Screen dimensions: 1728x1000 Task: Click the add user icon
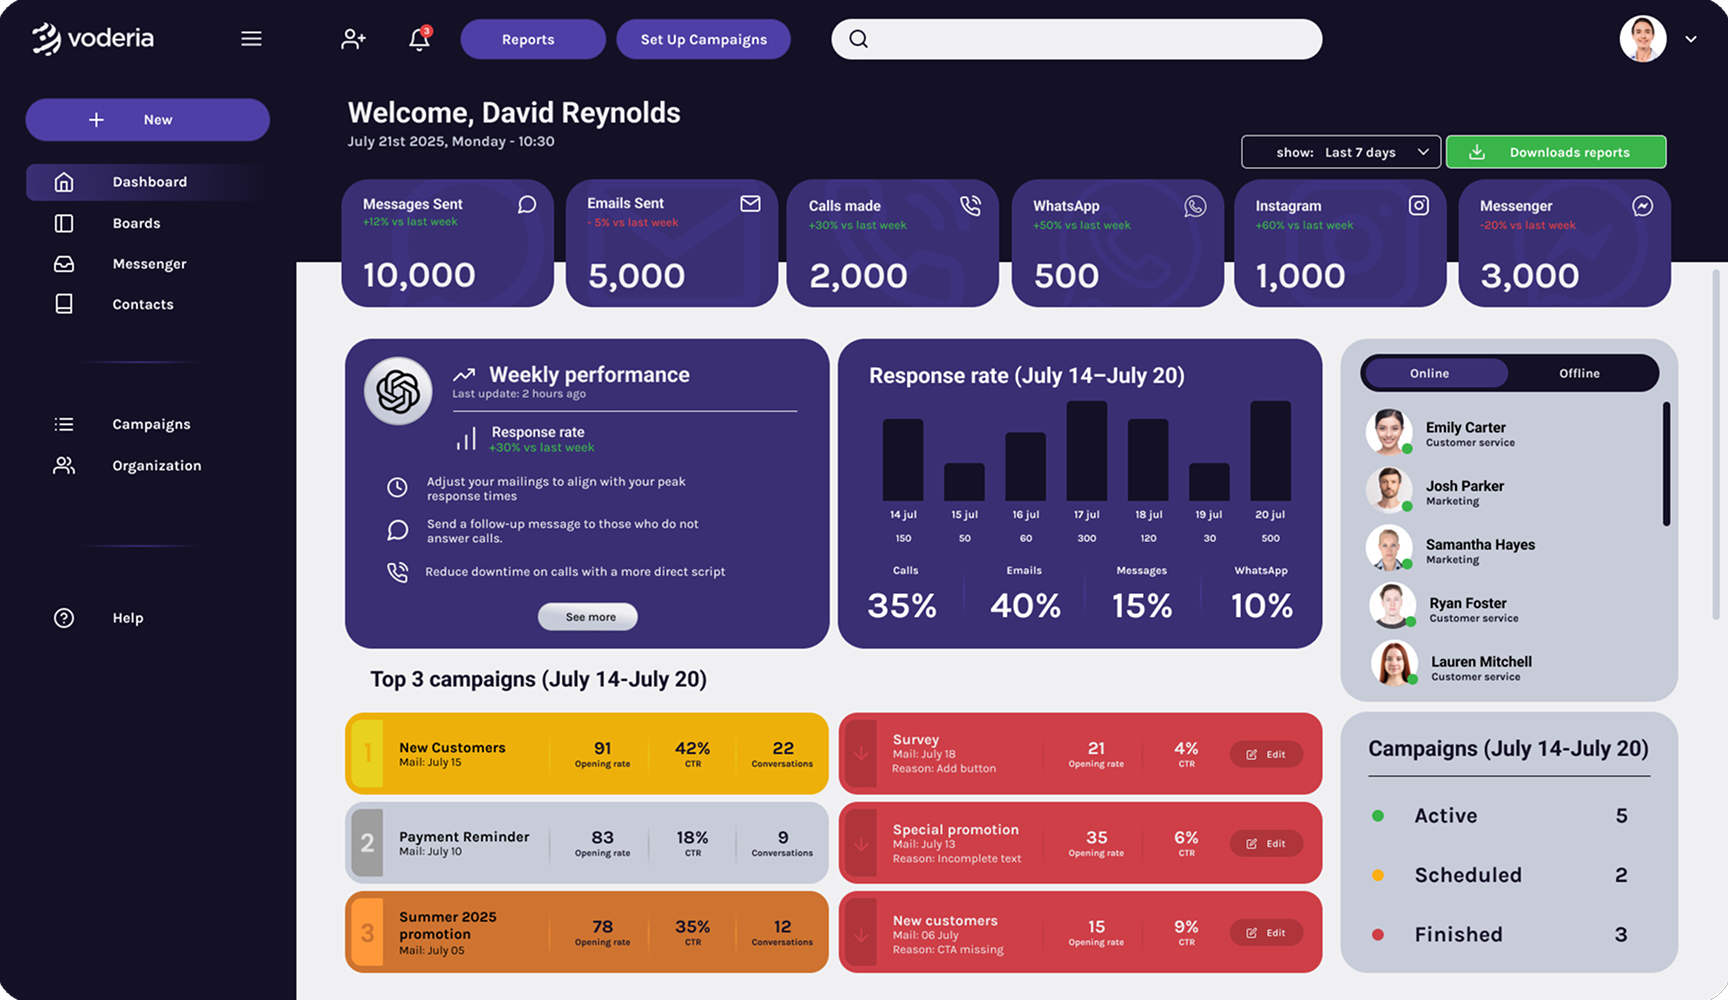353,39
